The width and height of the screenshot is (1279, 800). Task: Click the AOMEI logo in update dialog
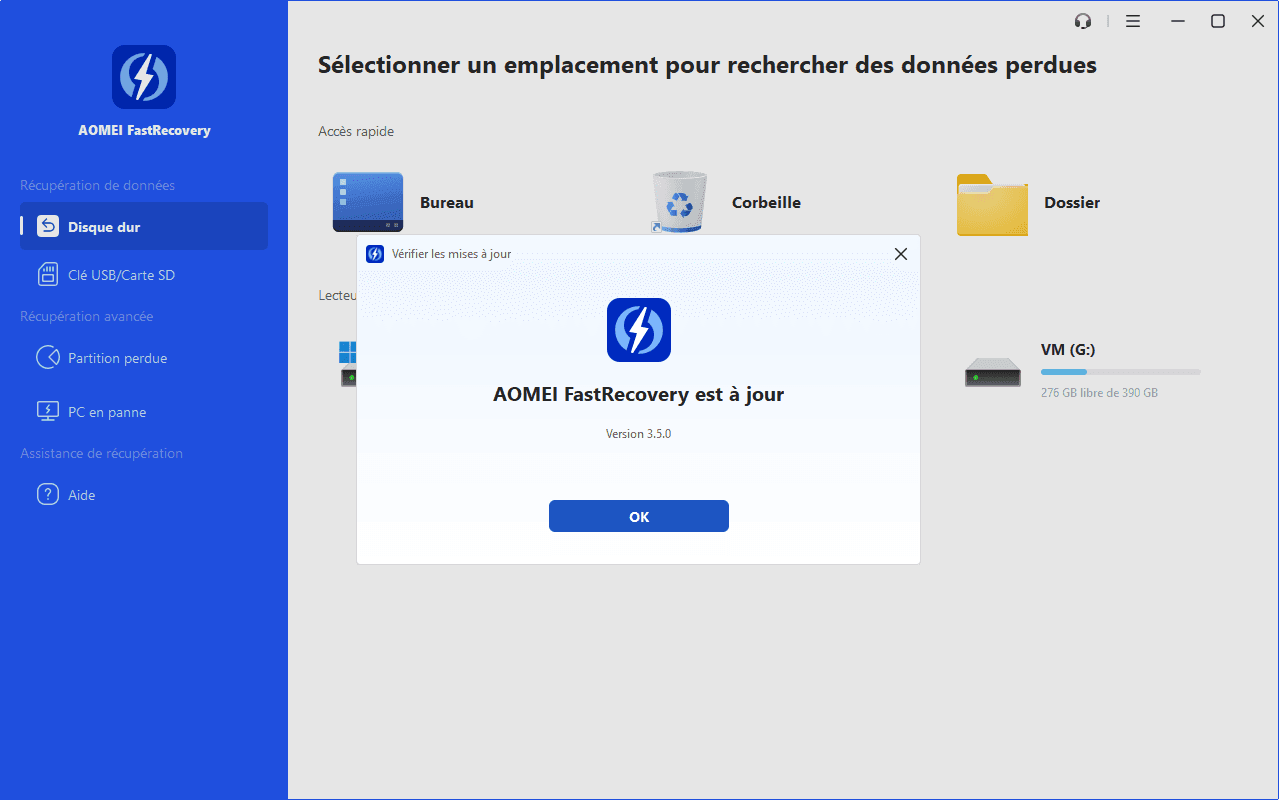click(x=638, y=330)
